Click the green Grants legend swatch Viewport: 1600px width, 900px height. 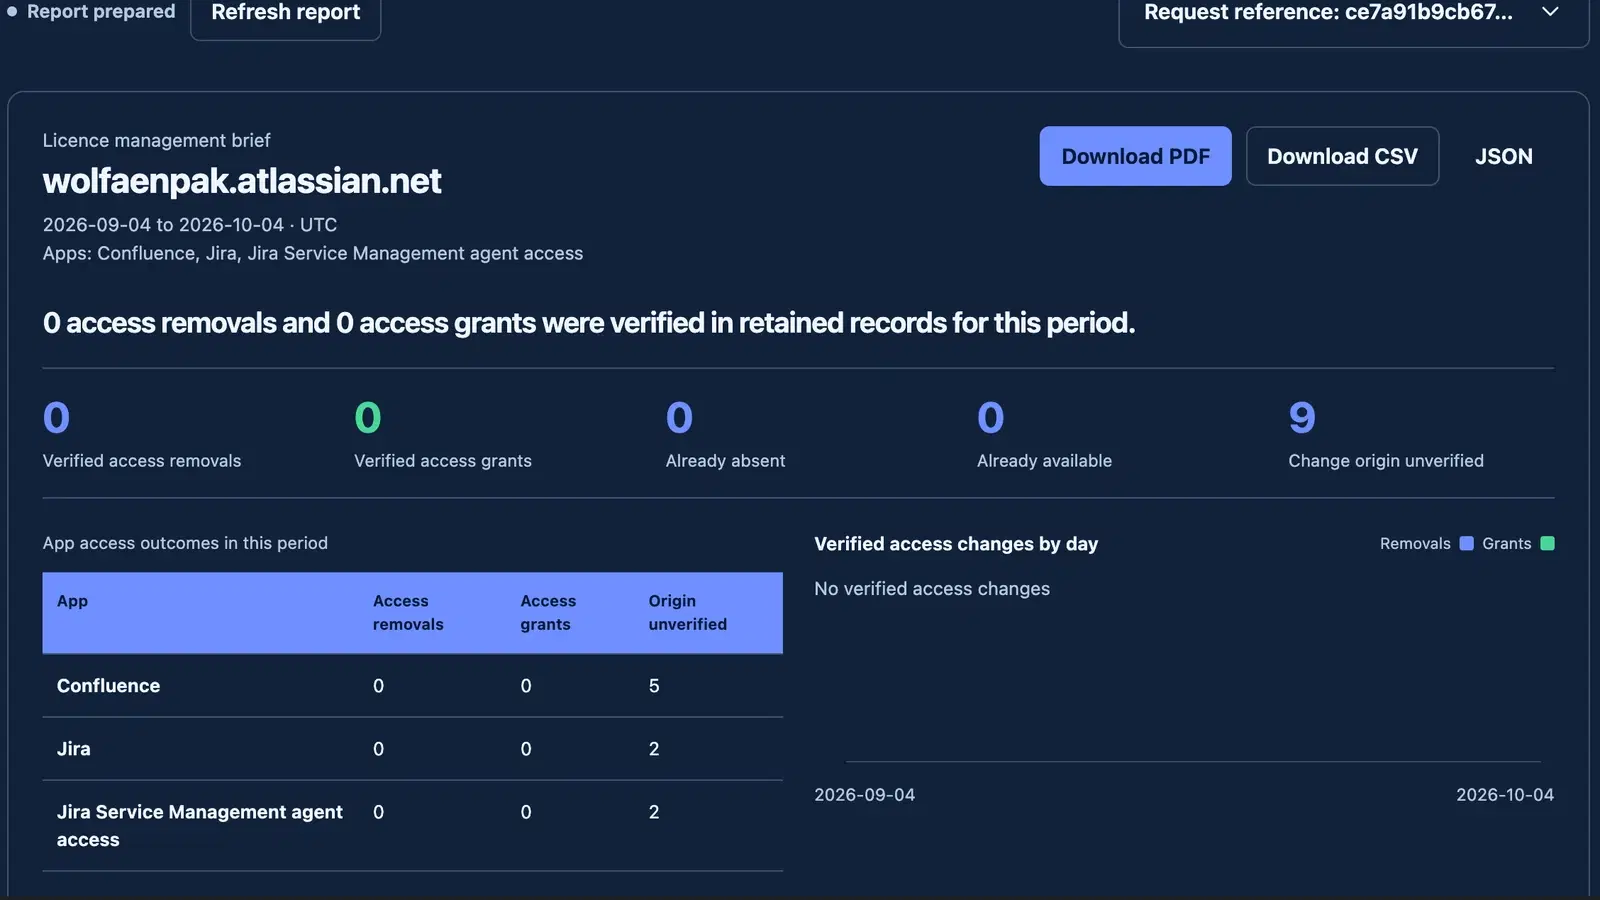[x=1547, y=544]
